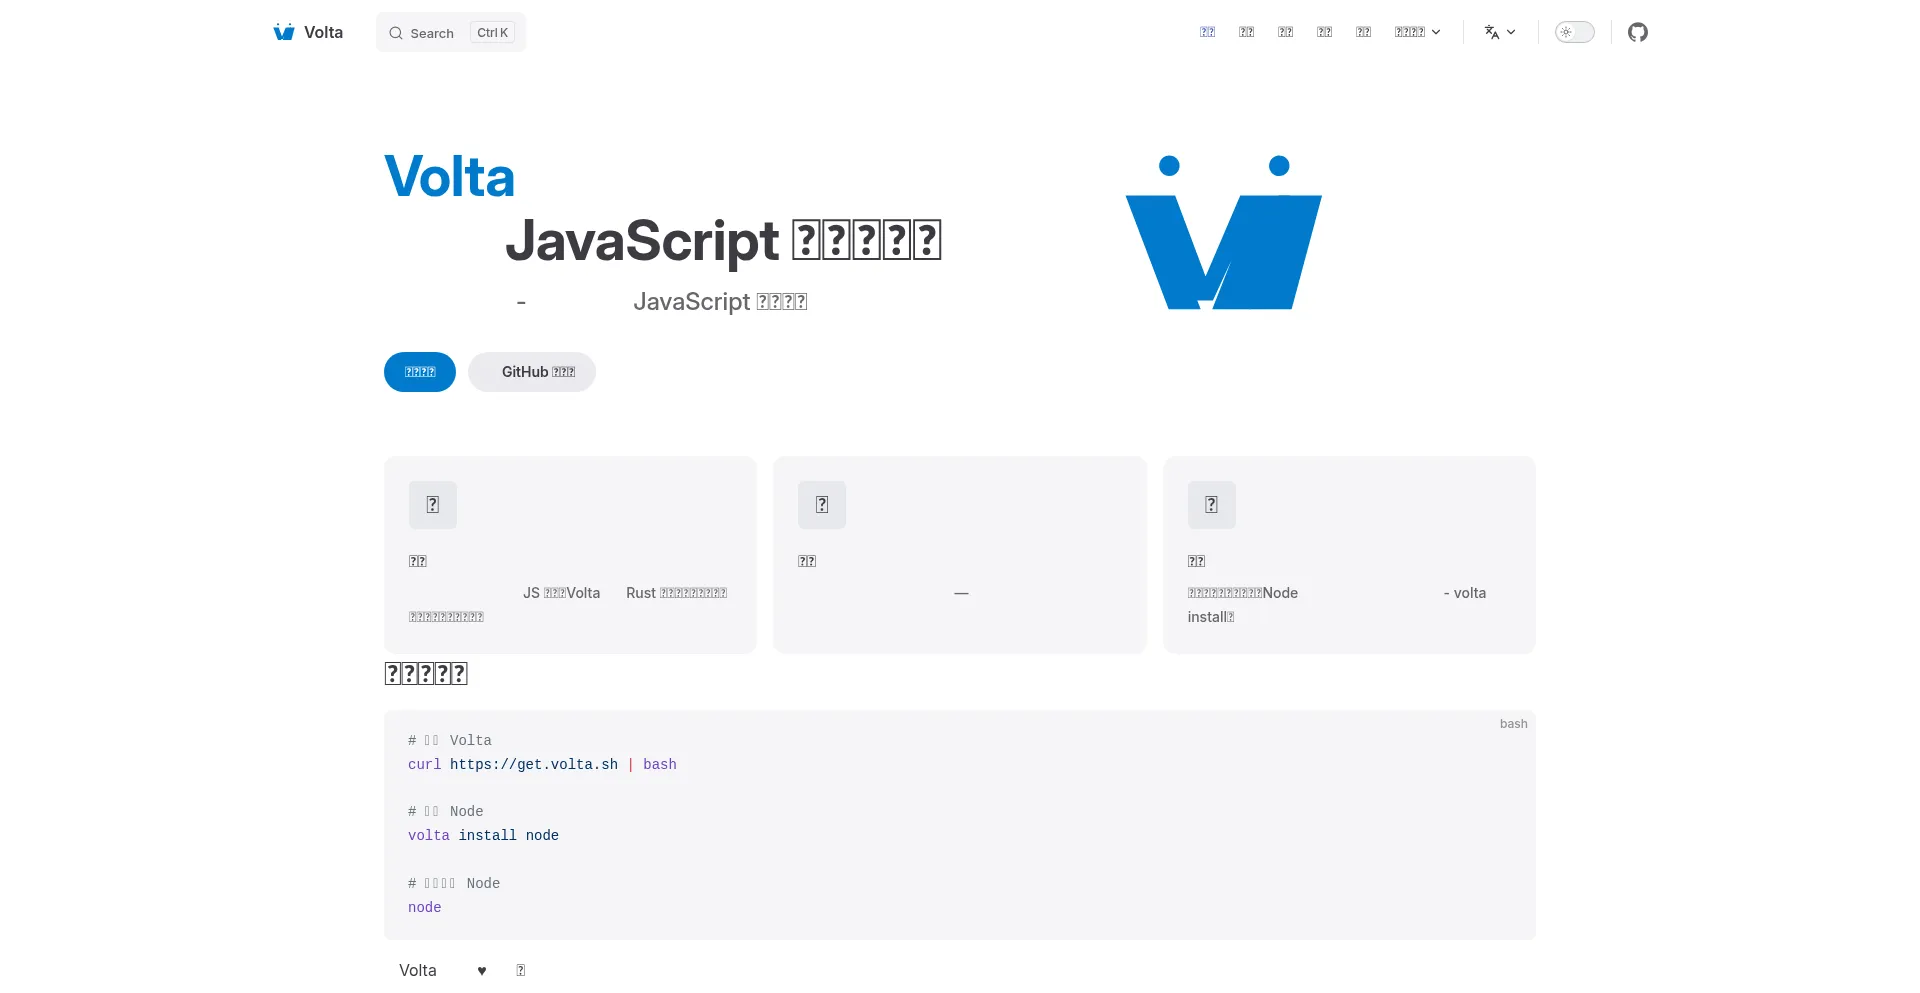
Task: Click the translate language icon
Action: tap(1492, 32)
